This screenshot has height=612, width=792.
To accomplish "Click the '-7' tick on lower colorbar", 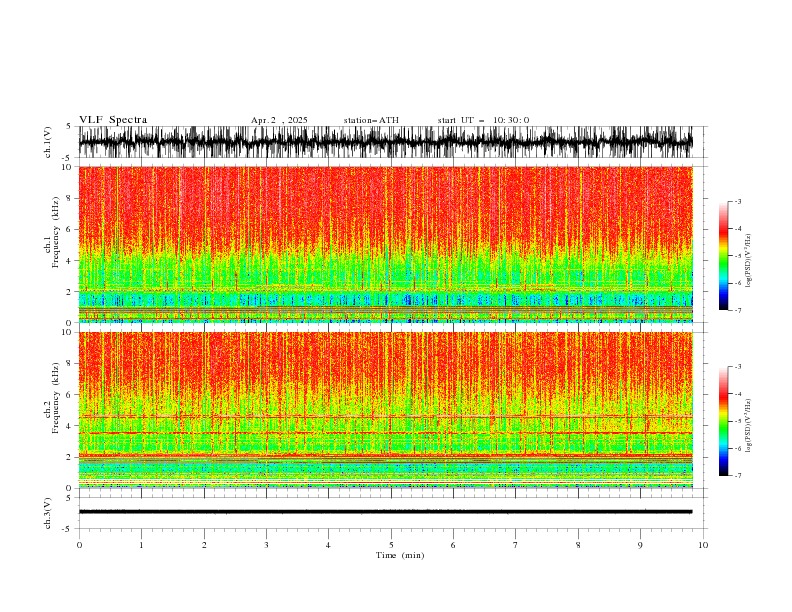I will tap(737, 476).
